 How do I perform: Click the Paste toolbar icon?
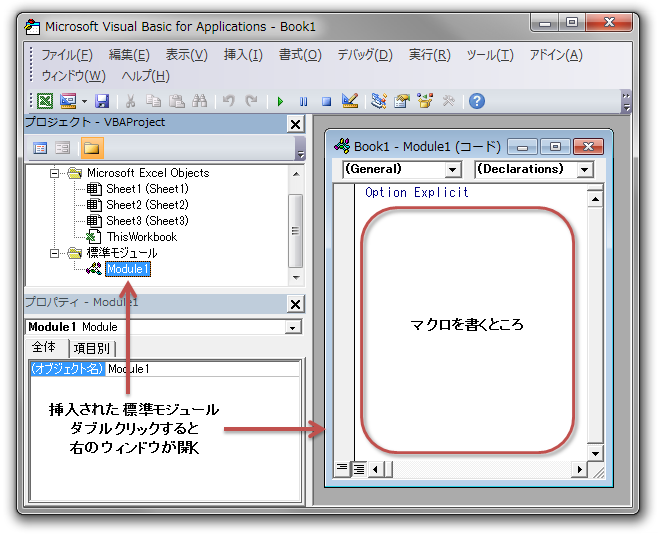click(177, 101)
